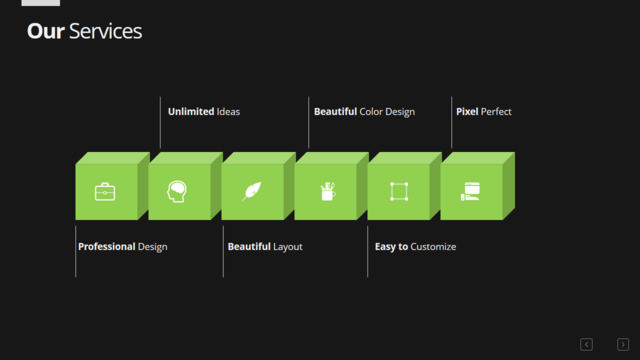640x360 pixels.
Task: Click the Beautiful Color Design label
Action: pyautogui.click(x=364, y=111)
